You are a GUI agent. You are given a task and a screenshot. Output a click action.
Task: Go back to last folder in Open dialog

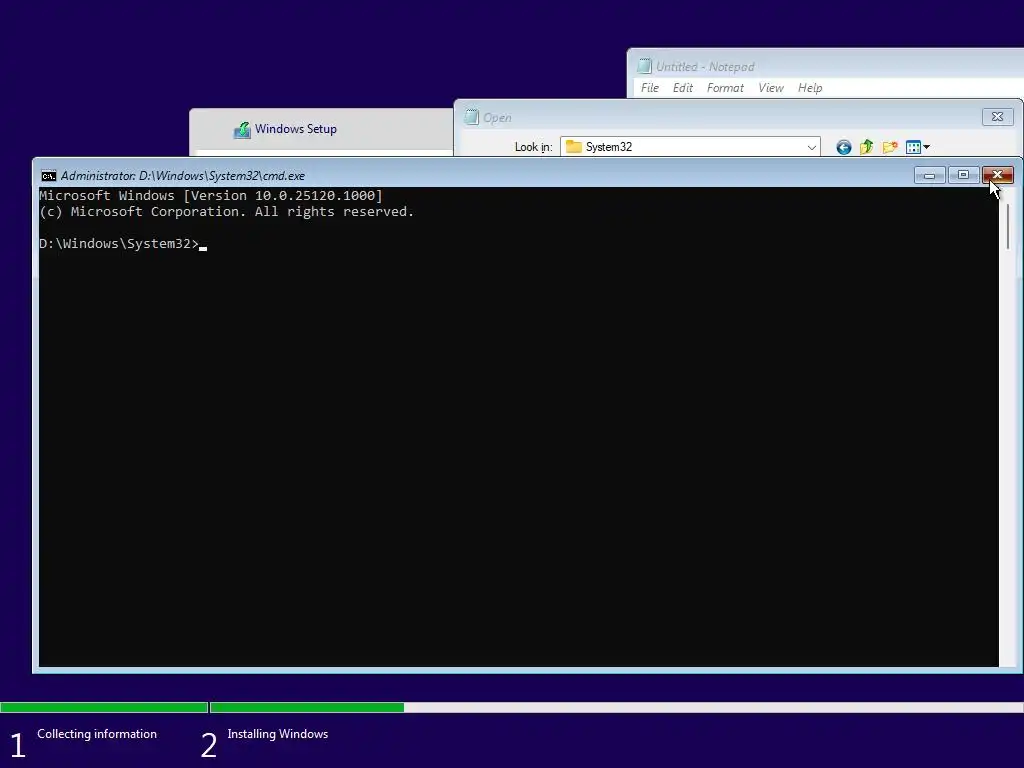(844, 148)
